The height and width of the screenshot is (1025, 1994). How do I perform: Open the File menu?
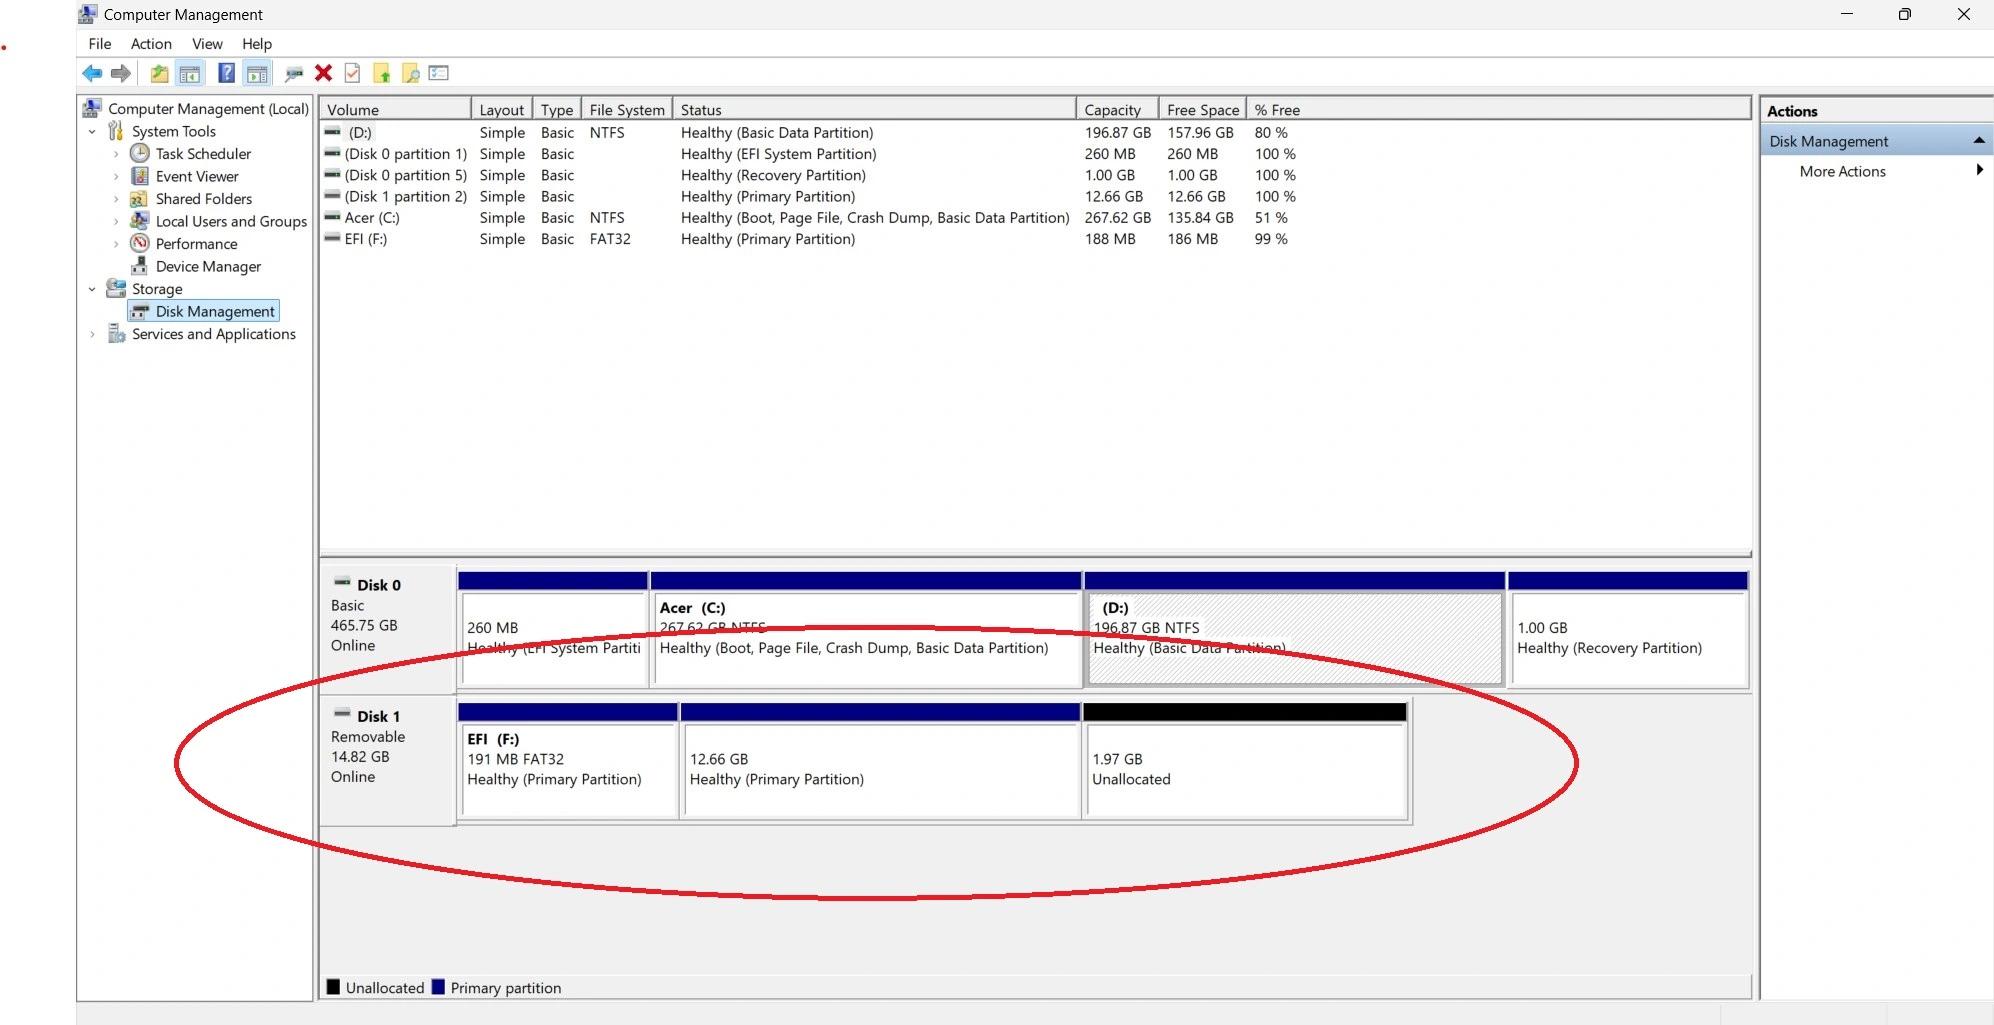[100, 44]
